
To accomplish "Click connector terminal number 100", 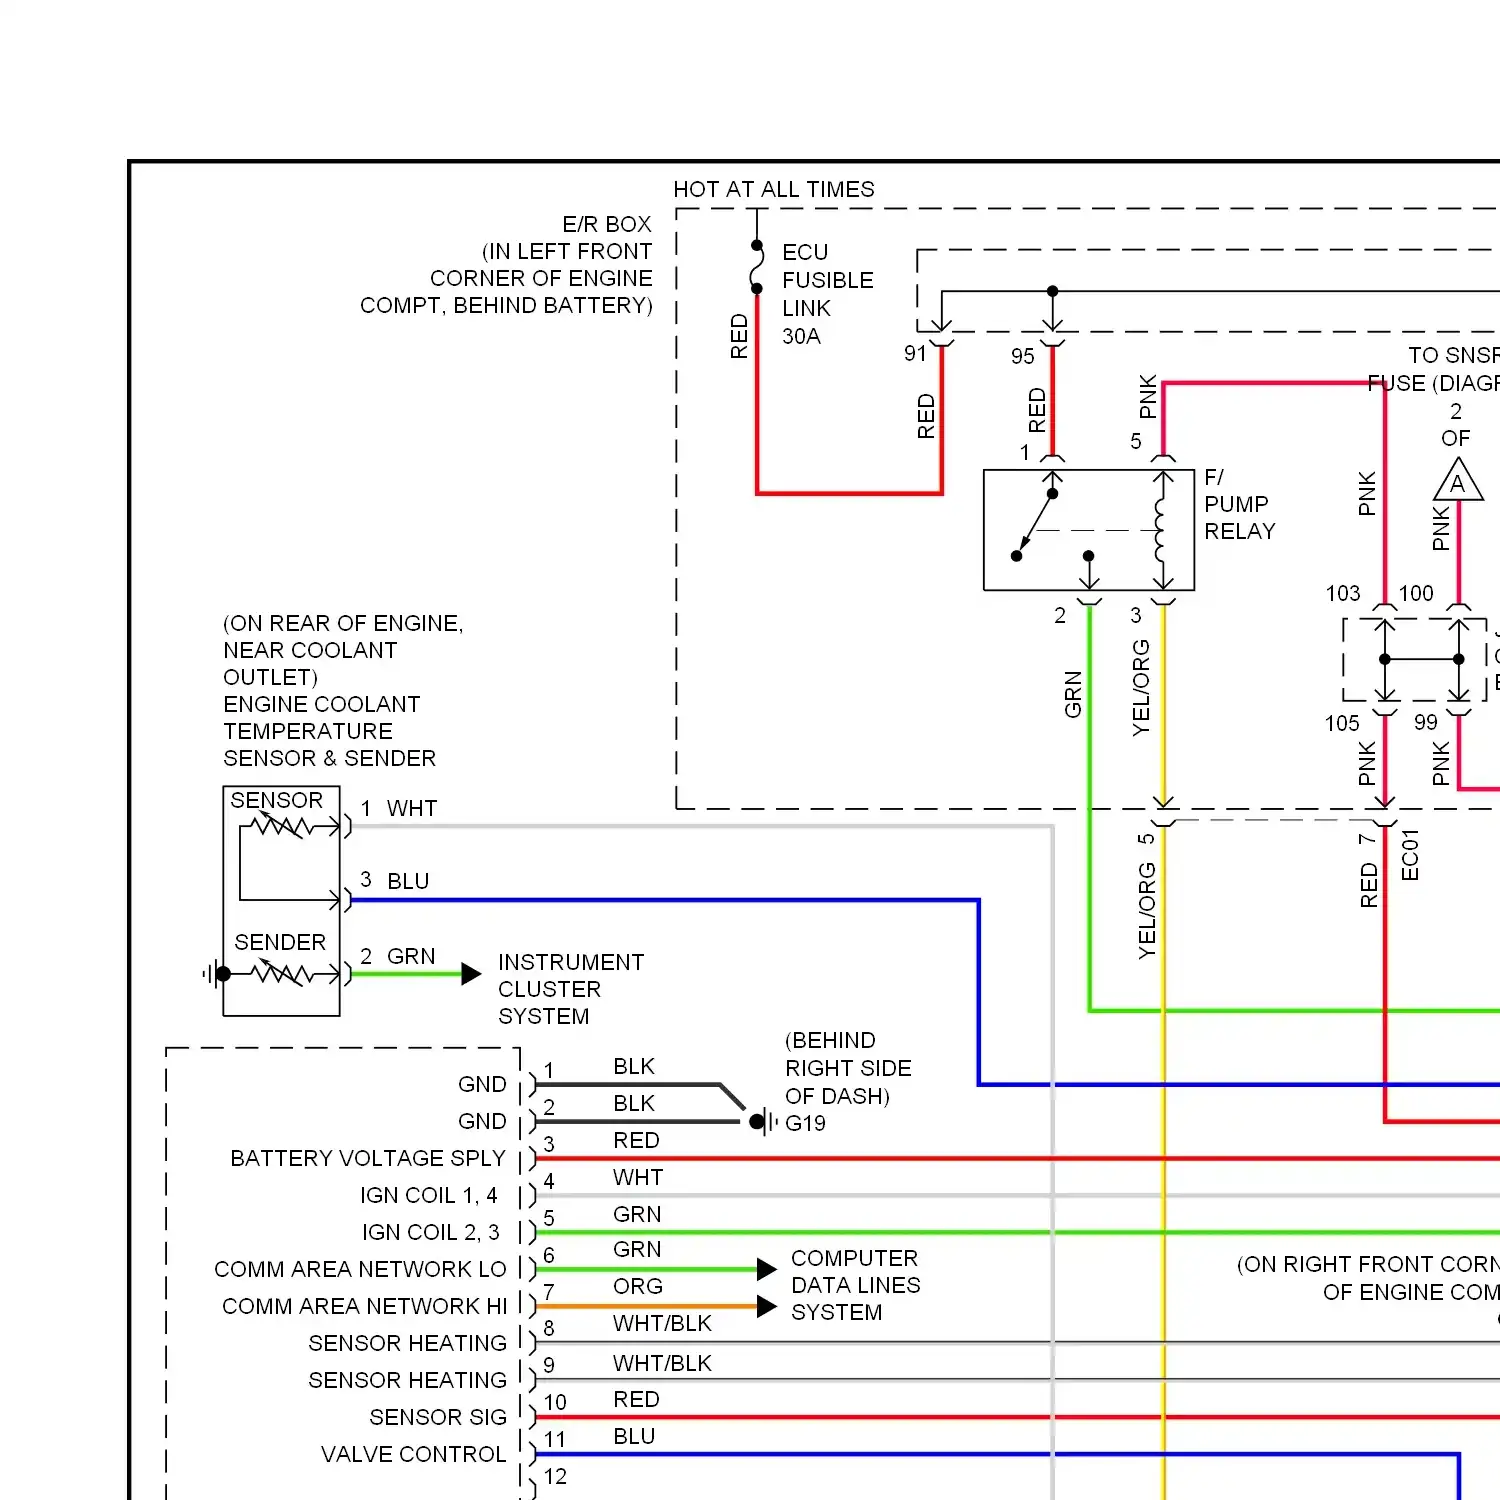I will click(x=1416, y=593).
